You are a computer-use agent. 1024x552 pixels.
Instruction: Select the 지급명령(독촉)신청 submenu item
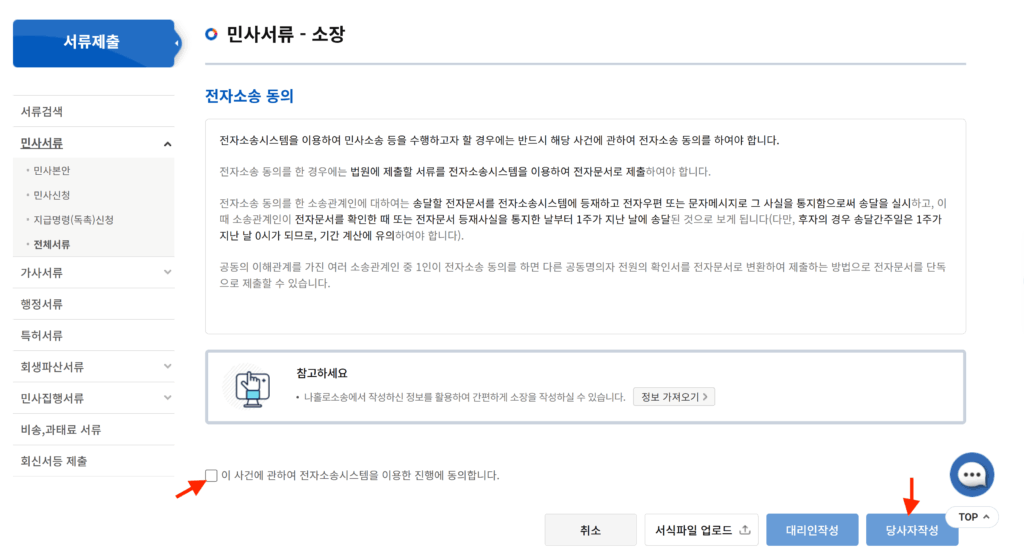(73, 219)
